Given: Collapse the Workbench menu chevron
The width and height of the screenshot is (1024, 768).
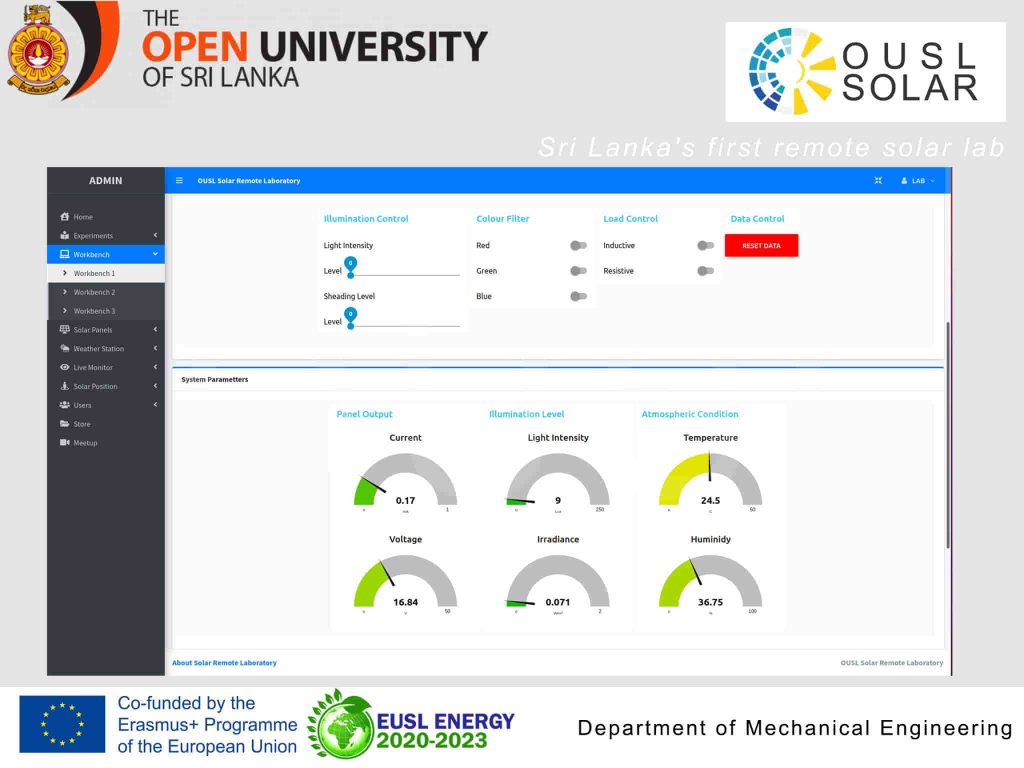Looking at the screenshot, I should click(x=155, y=254).
